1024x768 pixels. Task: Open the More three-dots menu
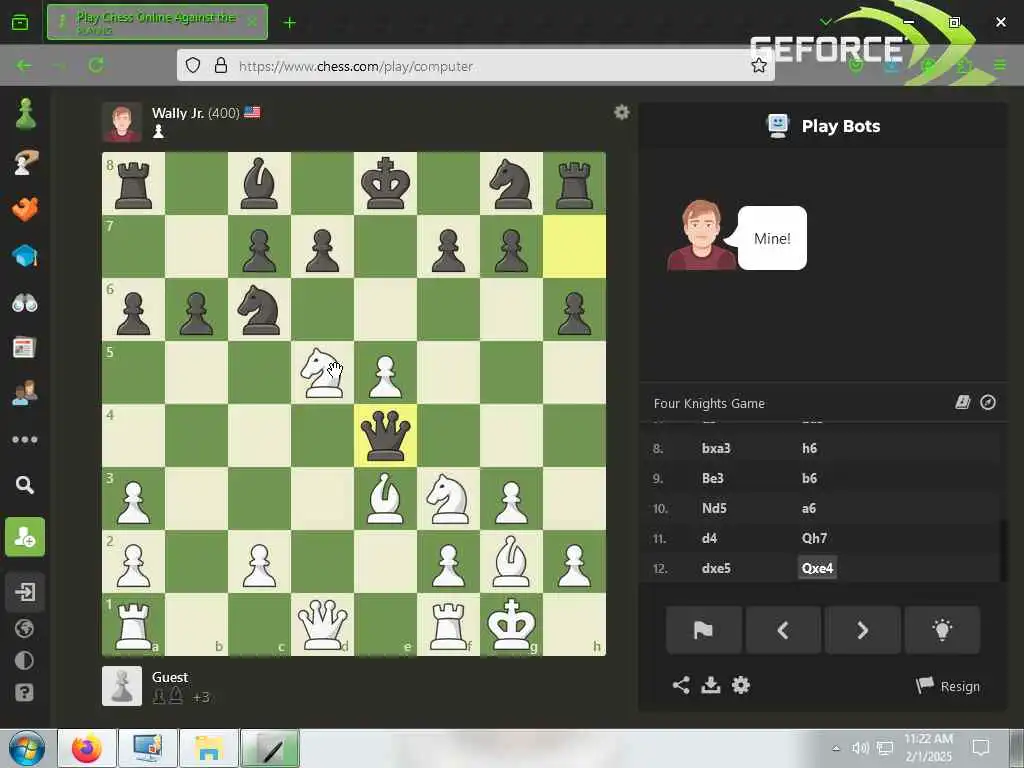(25, 440)
